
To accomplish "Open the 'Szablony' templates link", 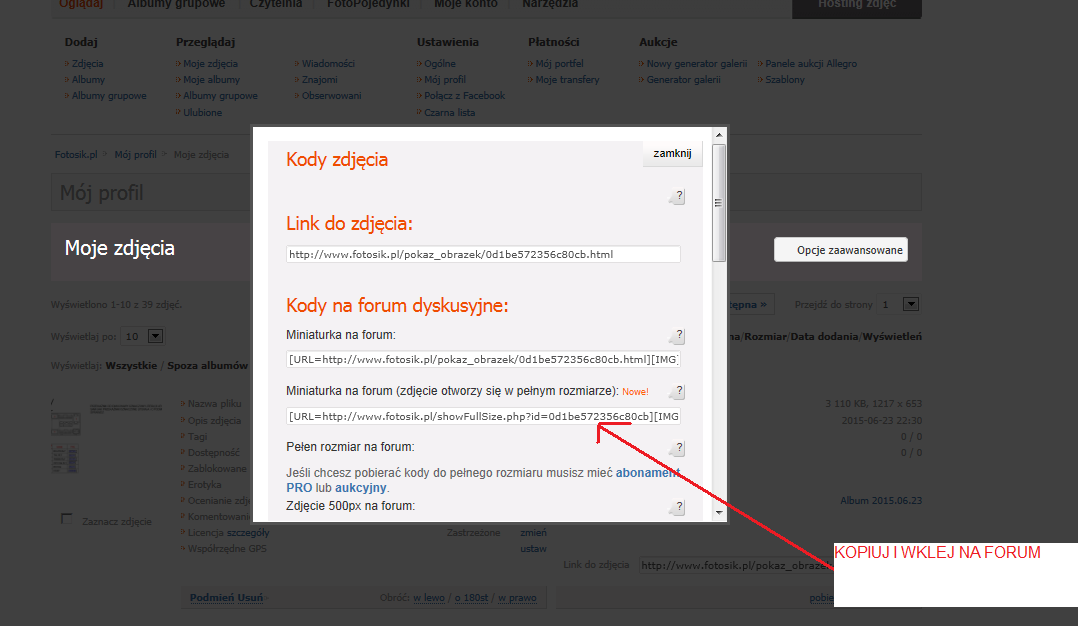I will click(785, 80).
